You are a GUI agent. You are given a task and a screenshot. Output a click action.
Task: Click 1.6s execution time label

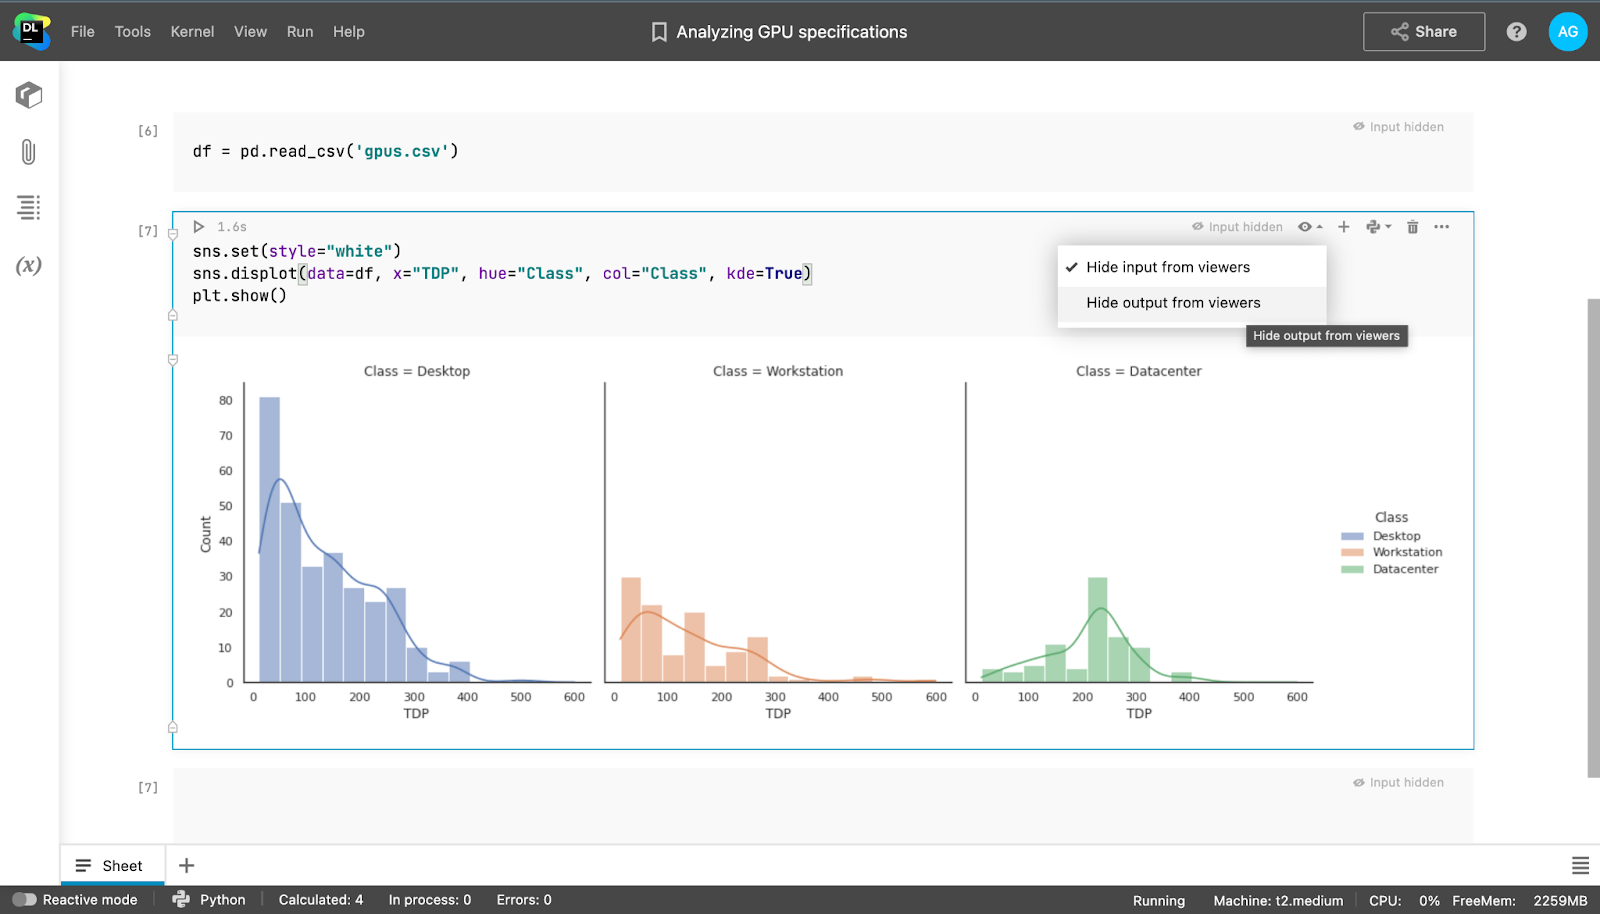232,227
